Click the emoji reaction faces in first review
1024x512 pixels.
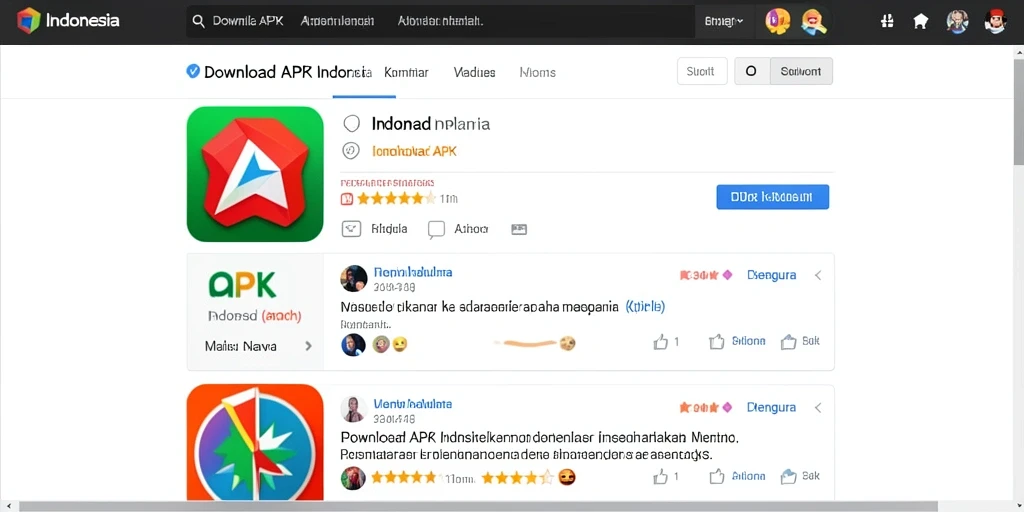click(390, 344)
